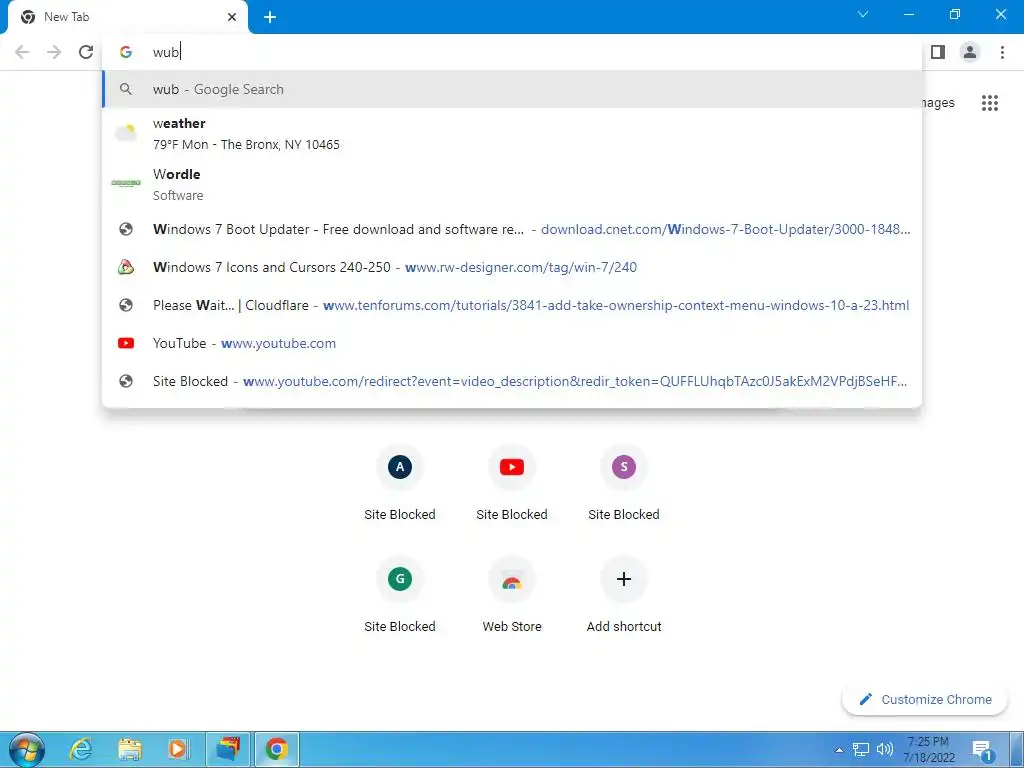Choose the weather suggestion for The Bronx
The width and height of the screenshot is (1024, 768).
(512, 133)
